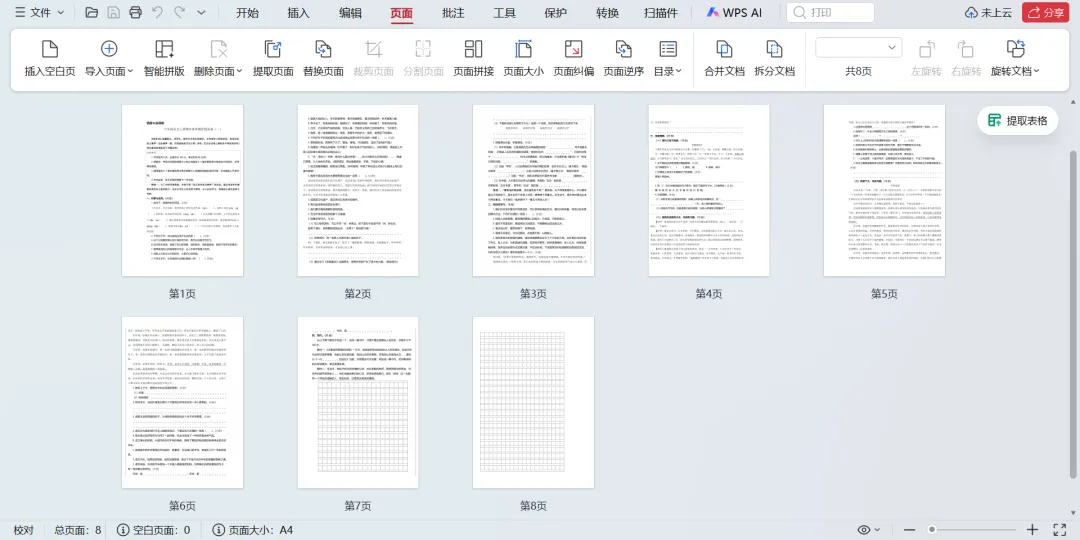Switch to the Start (开始) tab

[247, 13]
